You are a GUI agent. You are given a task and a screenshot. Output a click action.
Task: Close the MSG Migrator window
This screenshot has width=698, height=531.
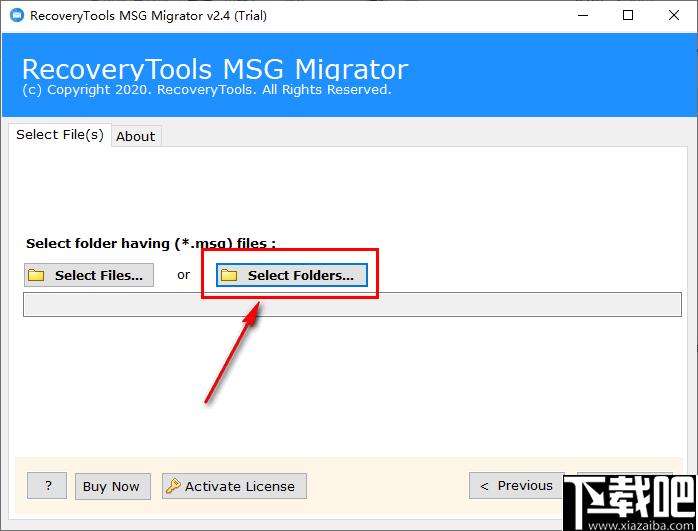click(674, 16)
